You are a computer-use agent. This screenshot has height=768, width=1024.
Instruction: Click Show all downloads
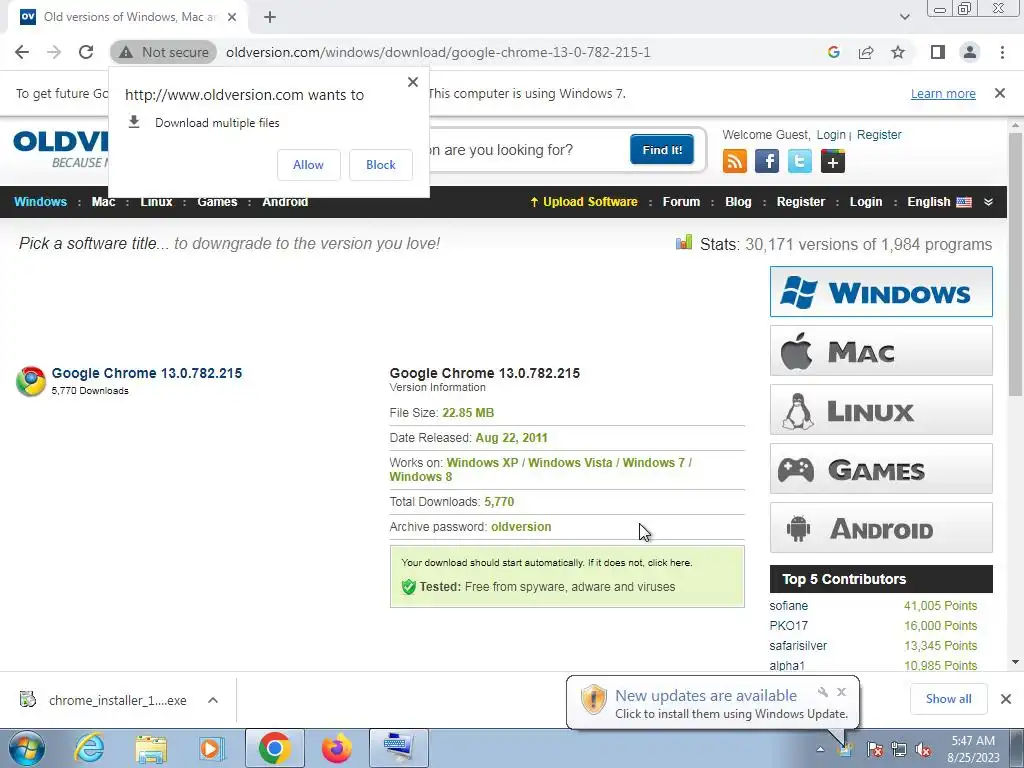pos(948,699)
